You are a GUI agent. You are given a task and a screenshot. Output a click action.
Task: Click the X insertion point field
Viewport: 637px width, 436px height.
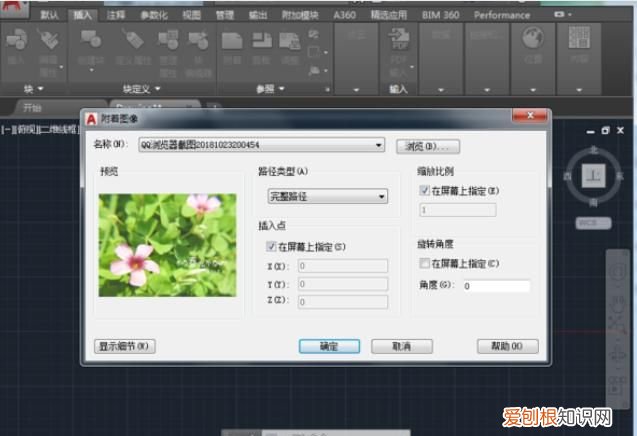click(x=342, y=266)
